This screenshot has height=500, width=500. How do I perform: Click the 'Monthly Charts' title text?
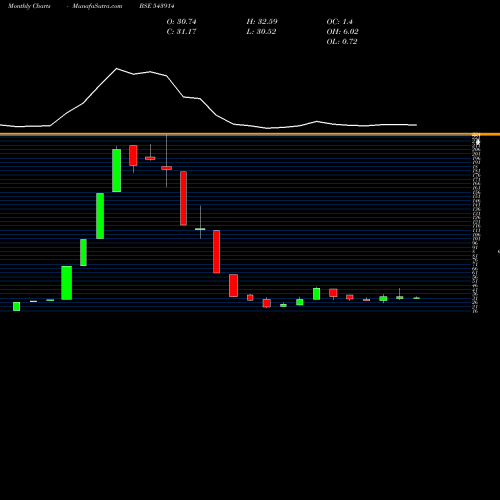29,6
